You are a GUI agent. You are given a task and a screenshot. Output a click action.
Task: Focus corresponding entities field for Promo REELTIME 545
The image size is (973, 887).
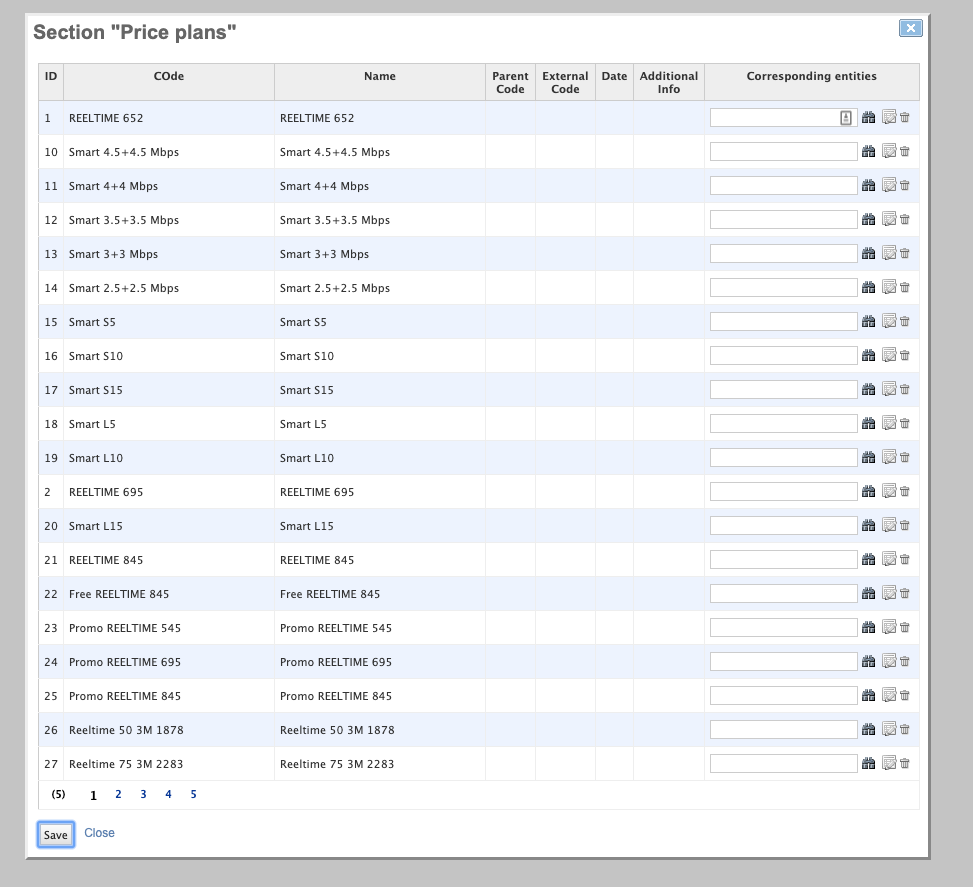pyautogui.click(x=783, y=628)
